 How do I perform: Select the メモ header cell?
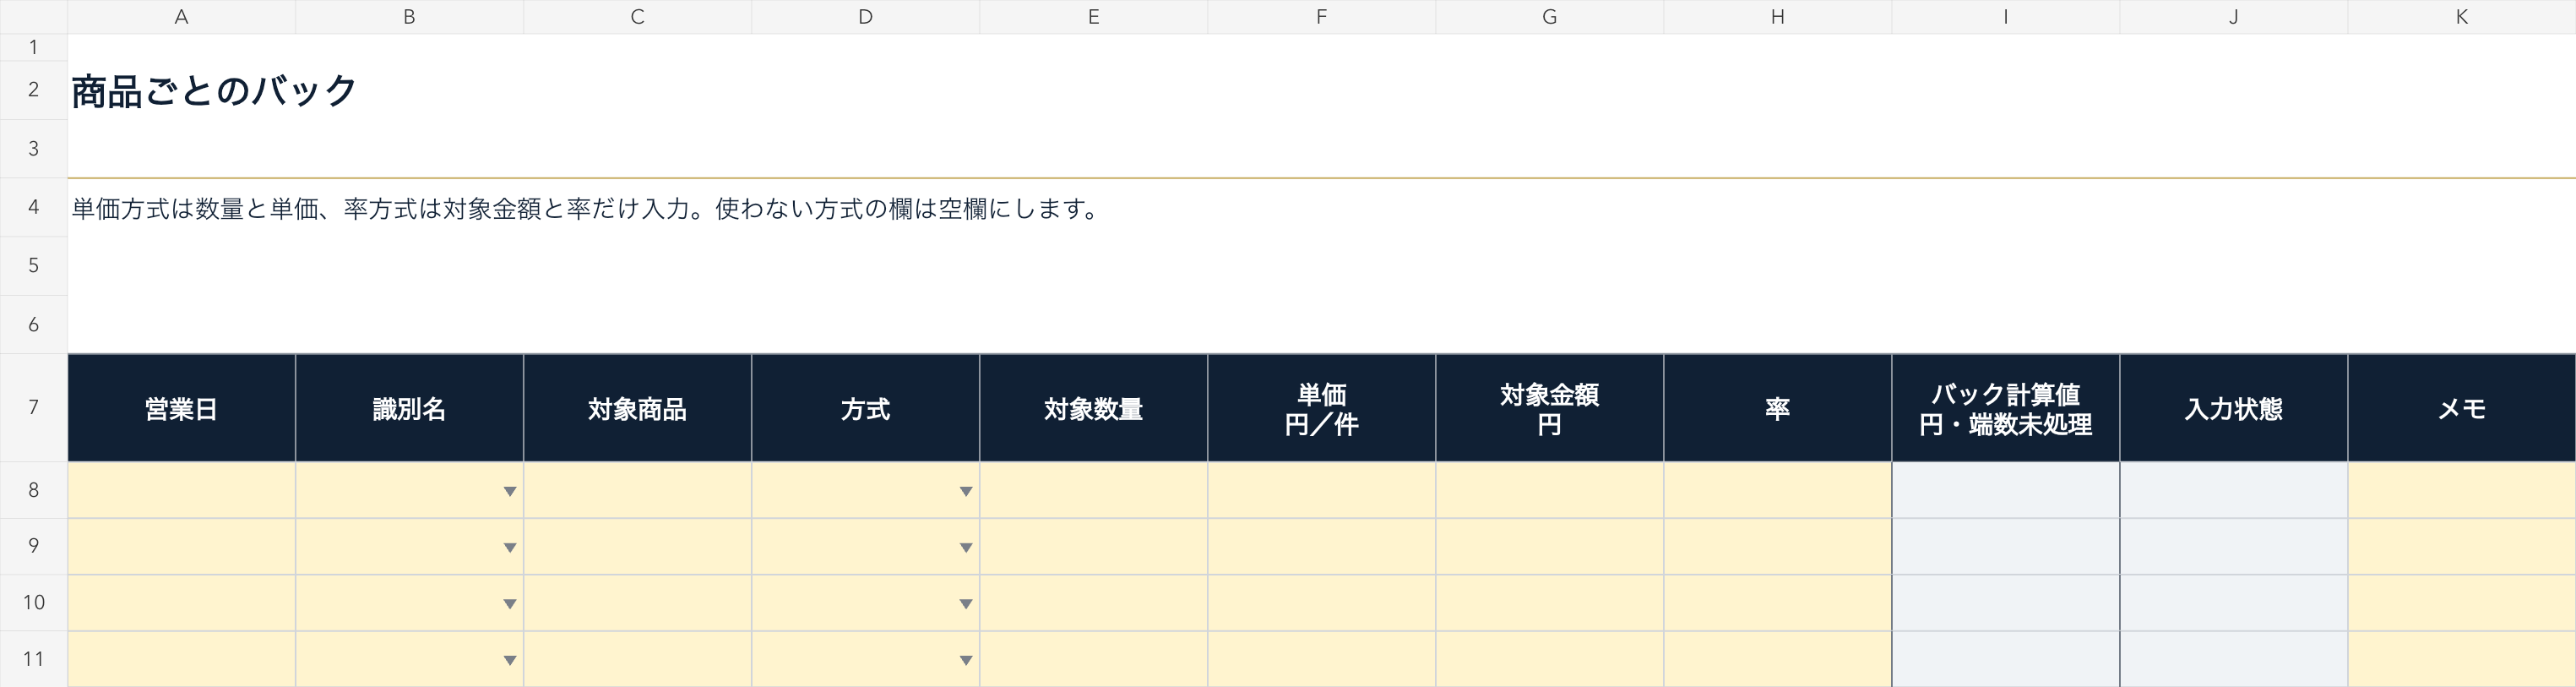(x=2461, y=408)
